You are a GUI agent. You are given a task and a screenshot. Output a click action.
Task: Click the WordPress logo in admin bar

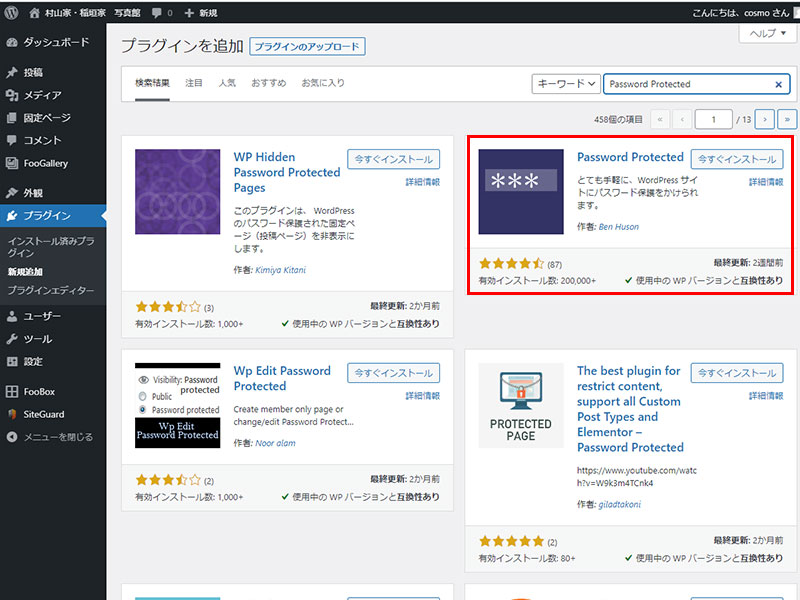12,13
